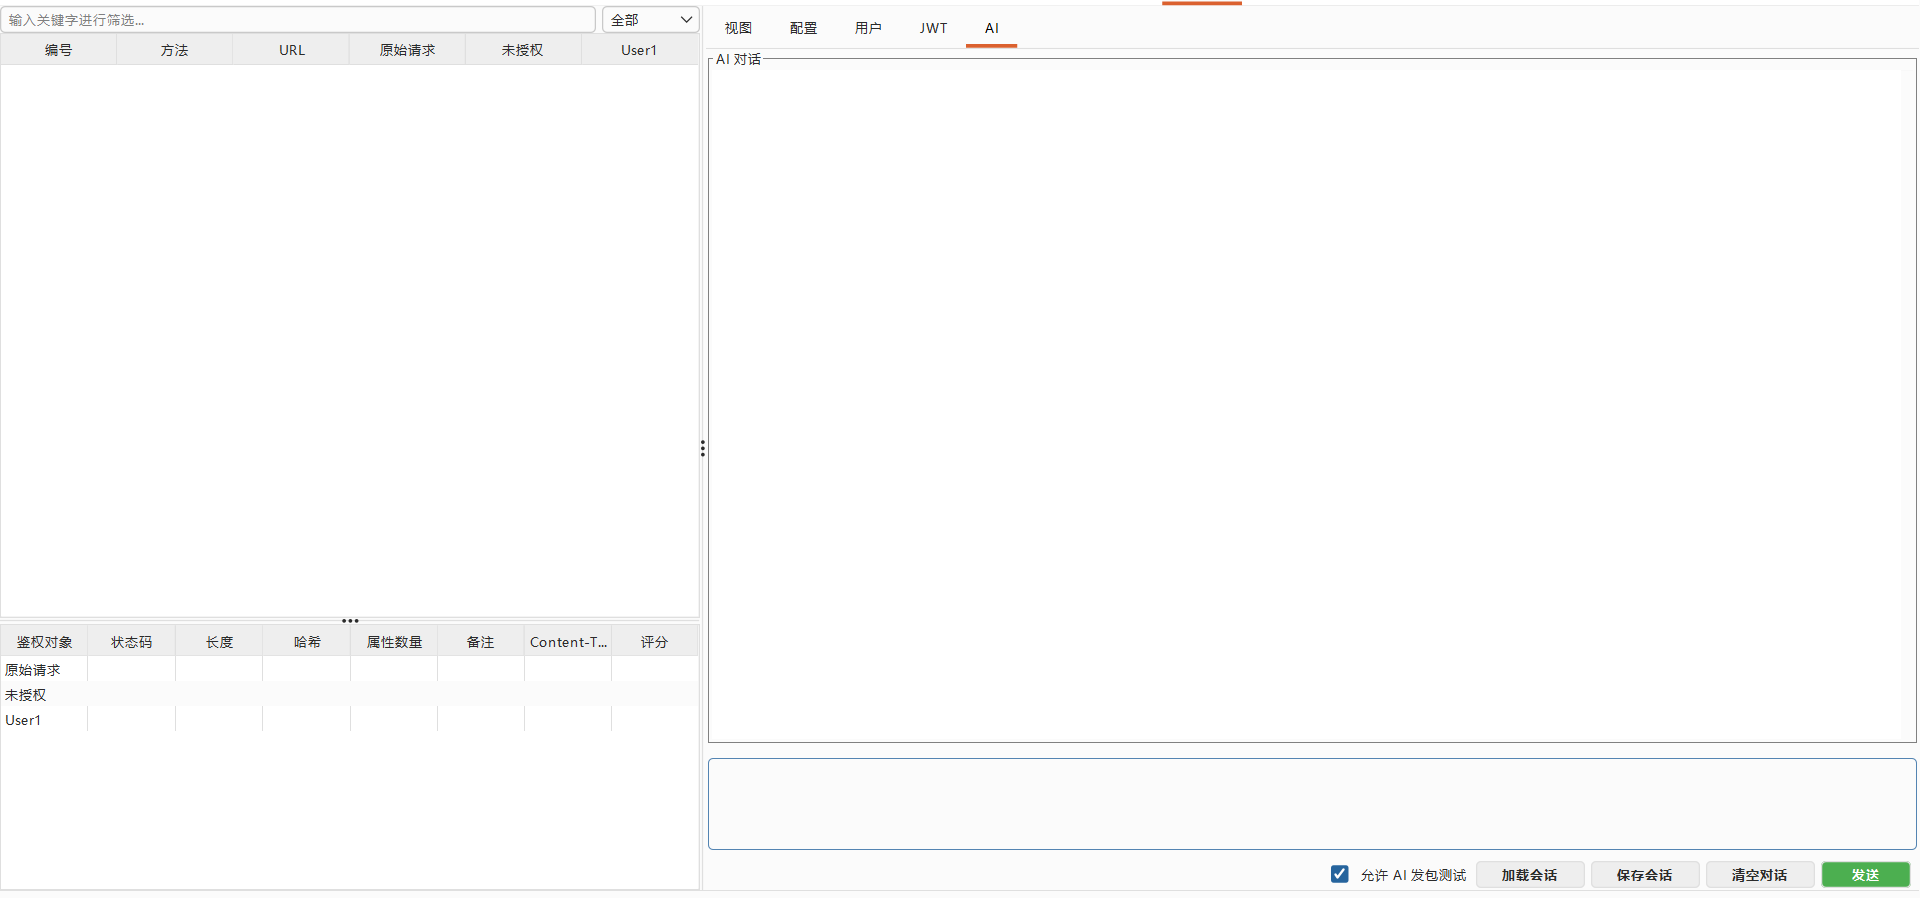Click the 保存会话 button
The width and height of the screenshot is (1920, 898).
tap(1645, 875)
